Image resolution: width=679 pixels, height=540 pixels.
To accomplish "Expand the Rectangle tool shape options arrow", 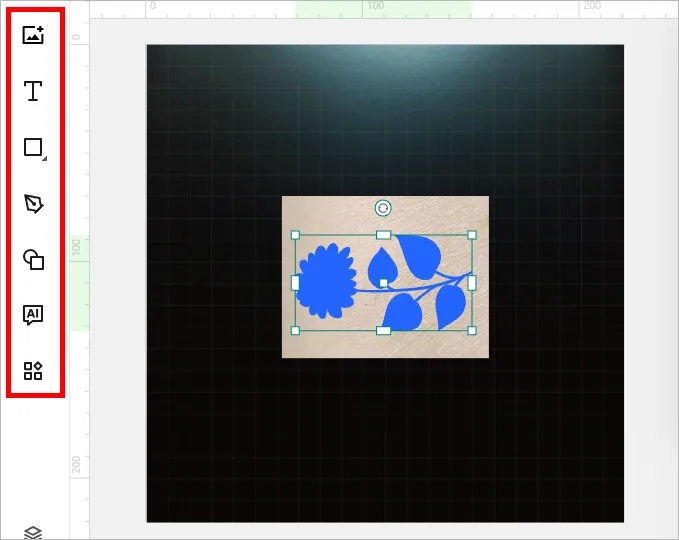I will pyautogui.click(x=44, y=159).
